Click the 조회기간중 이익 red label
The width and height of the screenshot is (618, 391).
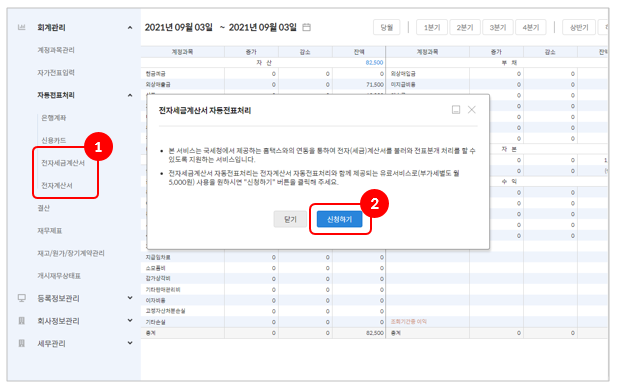[409, 322]
